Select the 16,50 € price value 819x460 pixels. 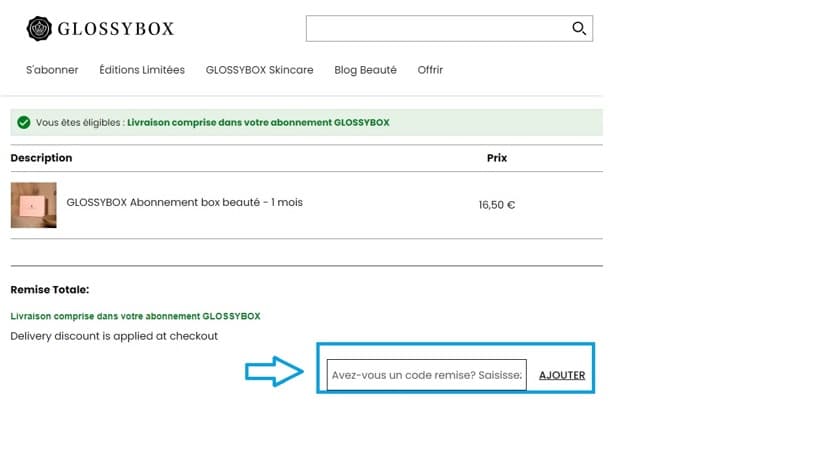(497, 205)
